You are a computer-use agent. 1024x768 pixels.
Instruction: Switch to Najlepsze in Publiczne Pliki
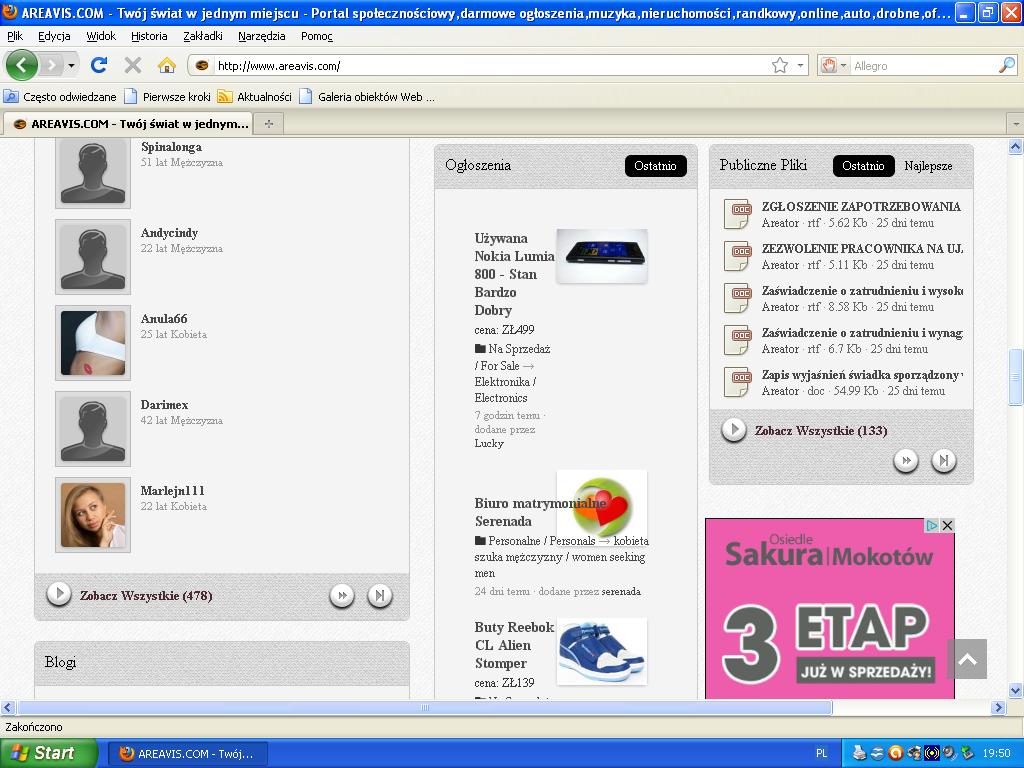928,166
